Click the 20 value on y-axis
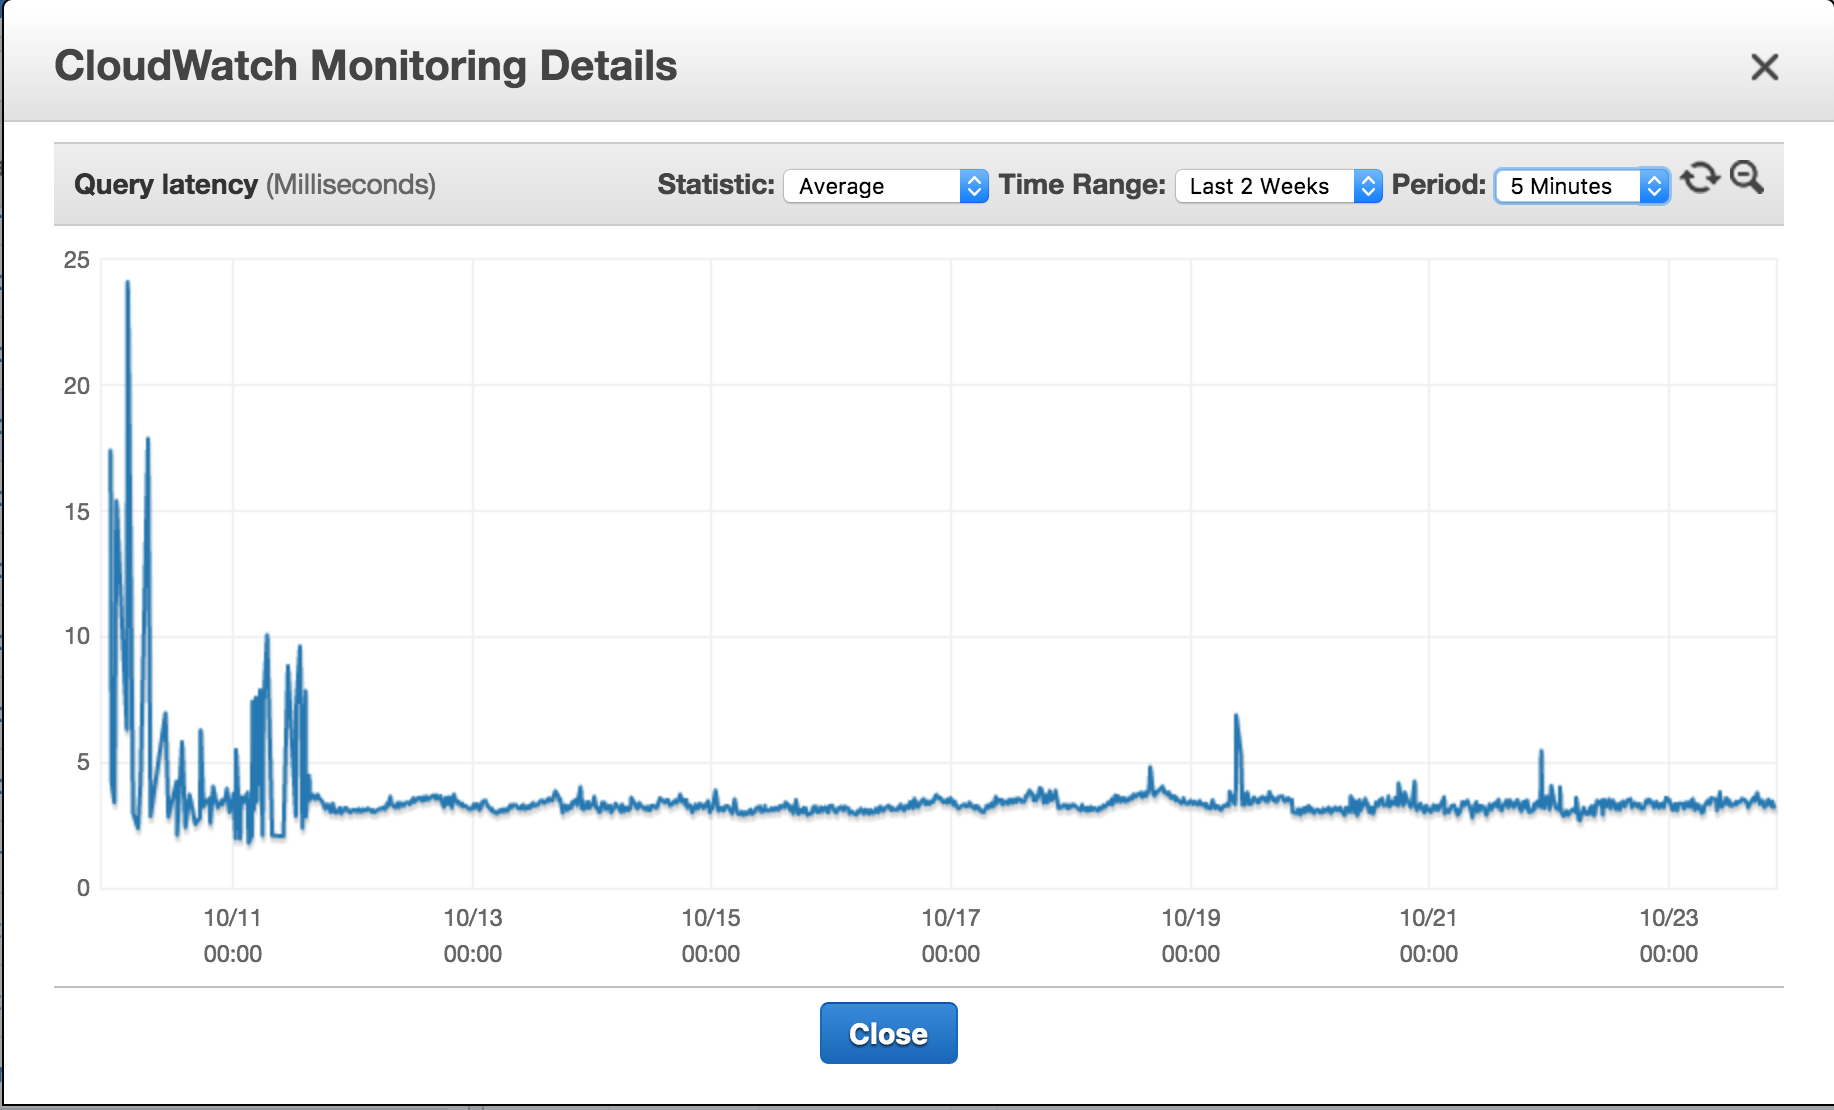The width and height of the screenshot is (1834, 1110). click(x=77, y=386)
